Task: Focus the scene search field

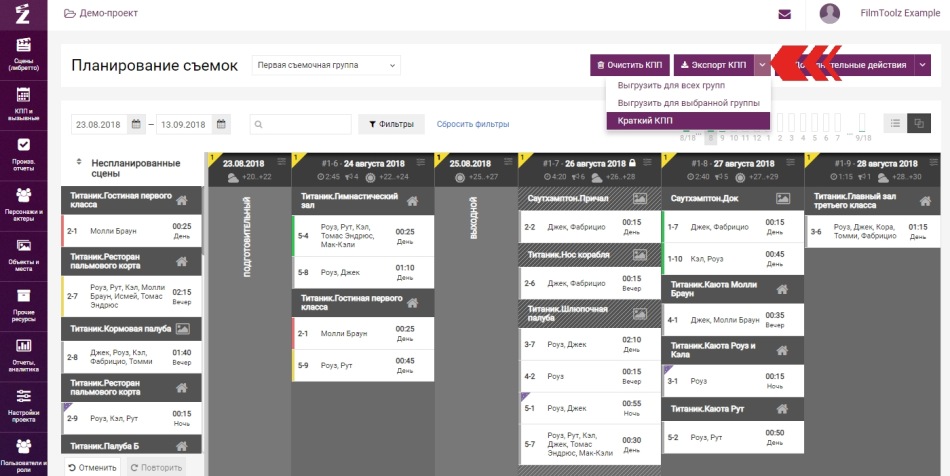Action: tap(301, 124)
